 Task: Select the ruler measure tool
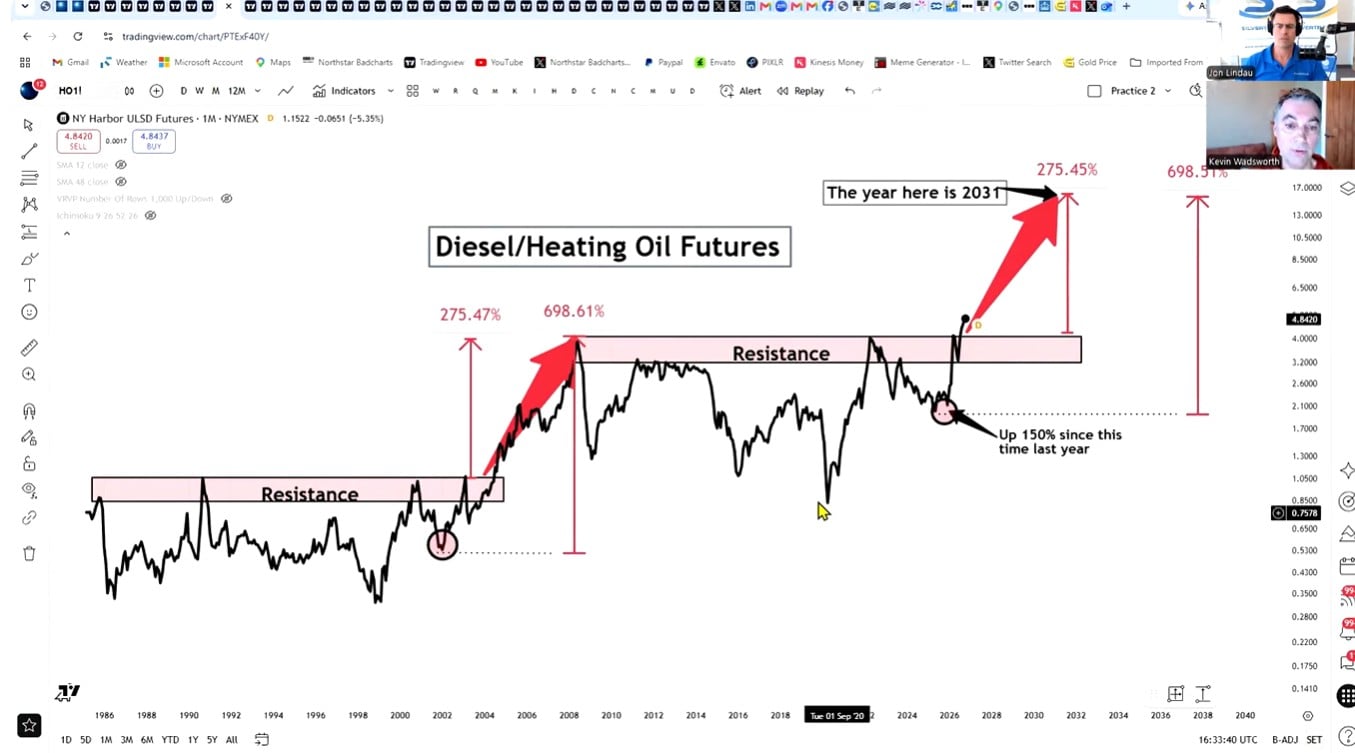[29, 348]
